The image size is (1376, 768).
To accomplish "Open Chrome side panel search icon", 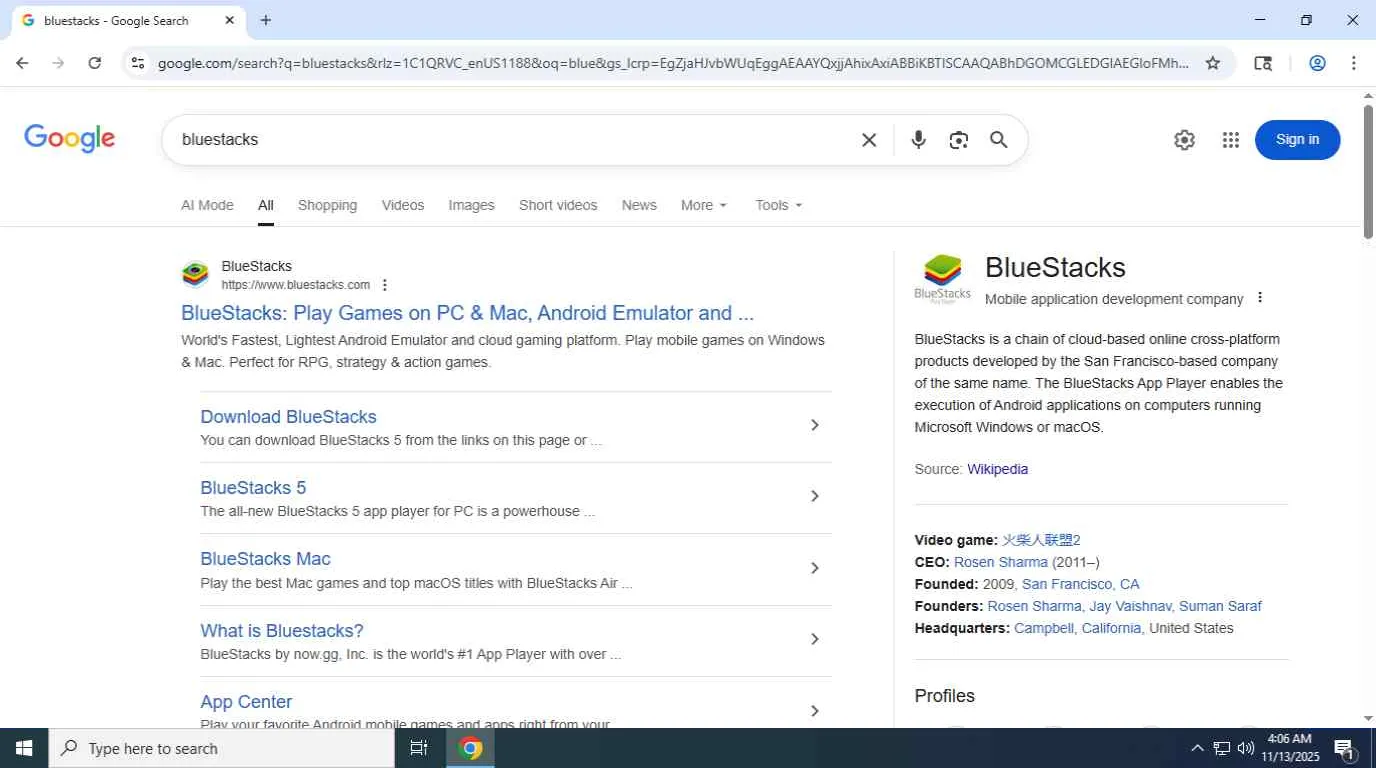I will 1263,63.
